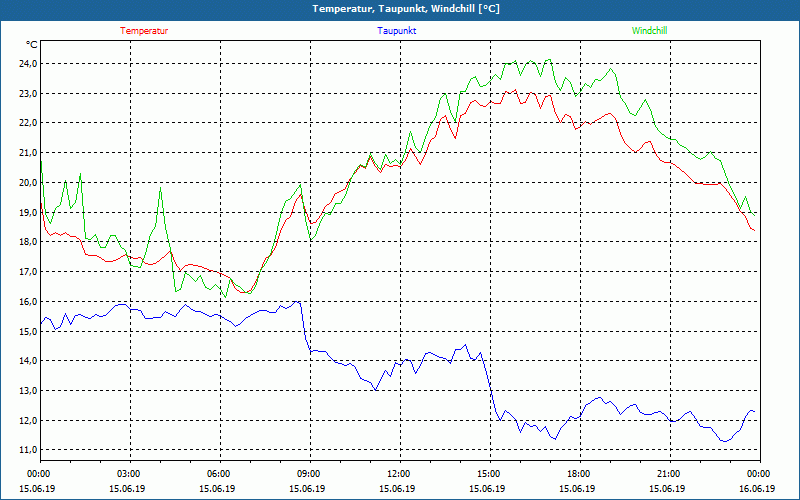Click the 17,0 y-axis value
800x500 pixels.
coord(28,271)
